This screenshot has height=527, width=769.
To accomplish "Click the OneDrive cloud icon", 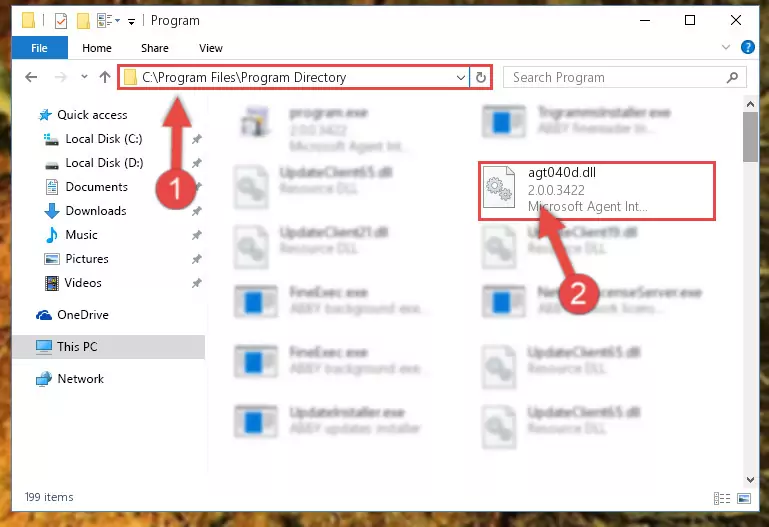I will pos(44,315).
